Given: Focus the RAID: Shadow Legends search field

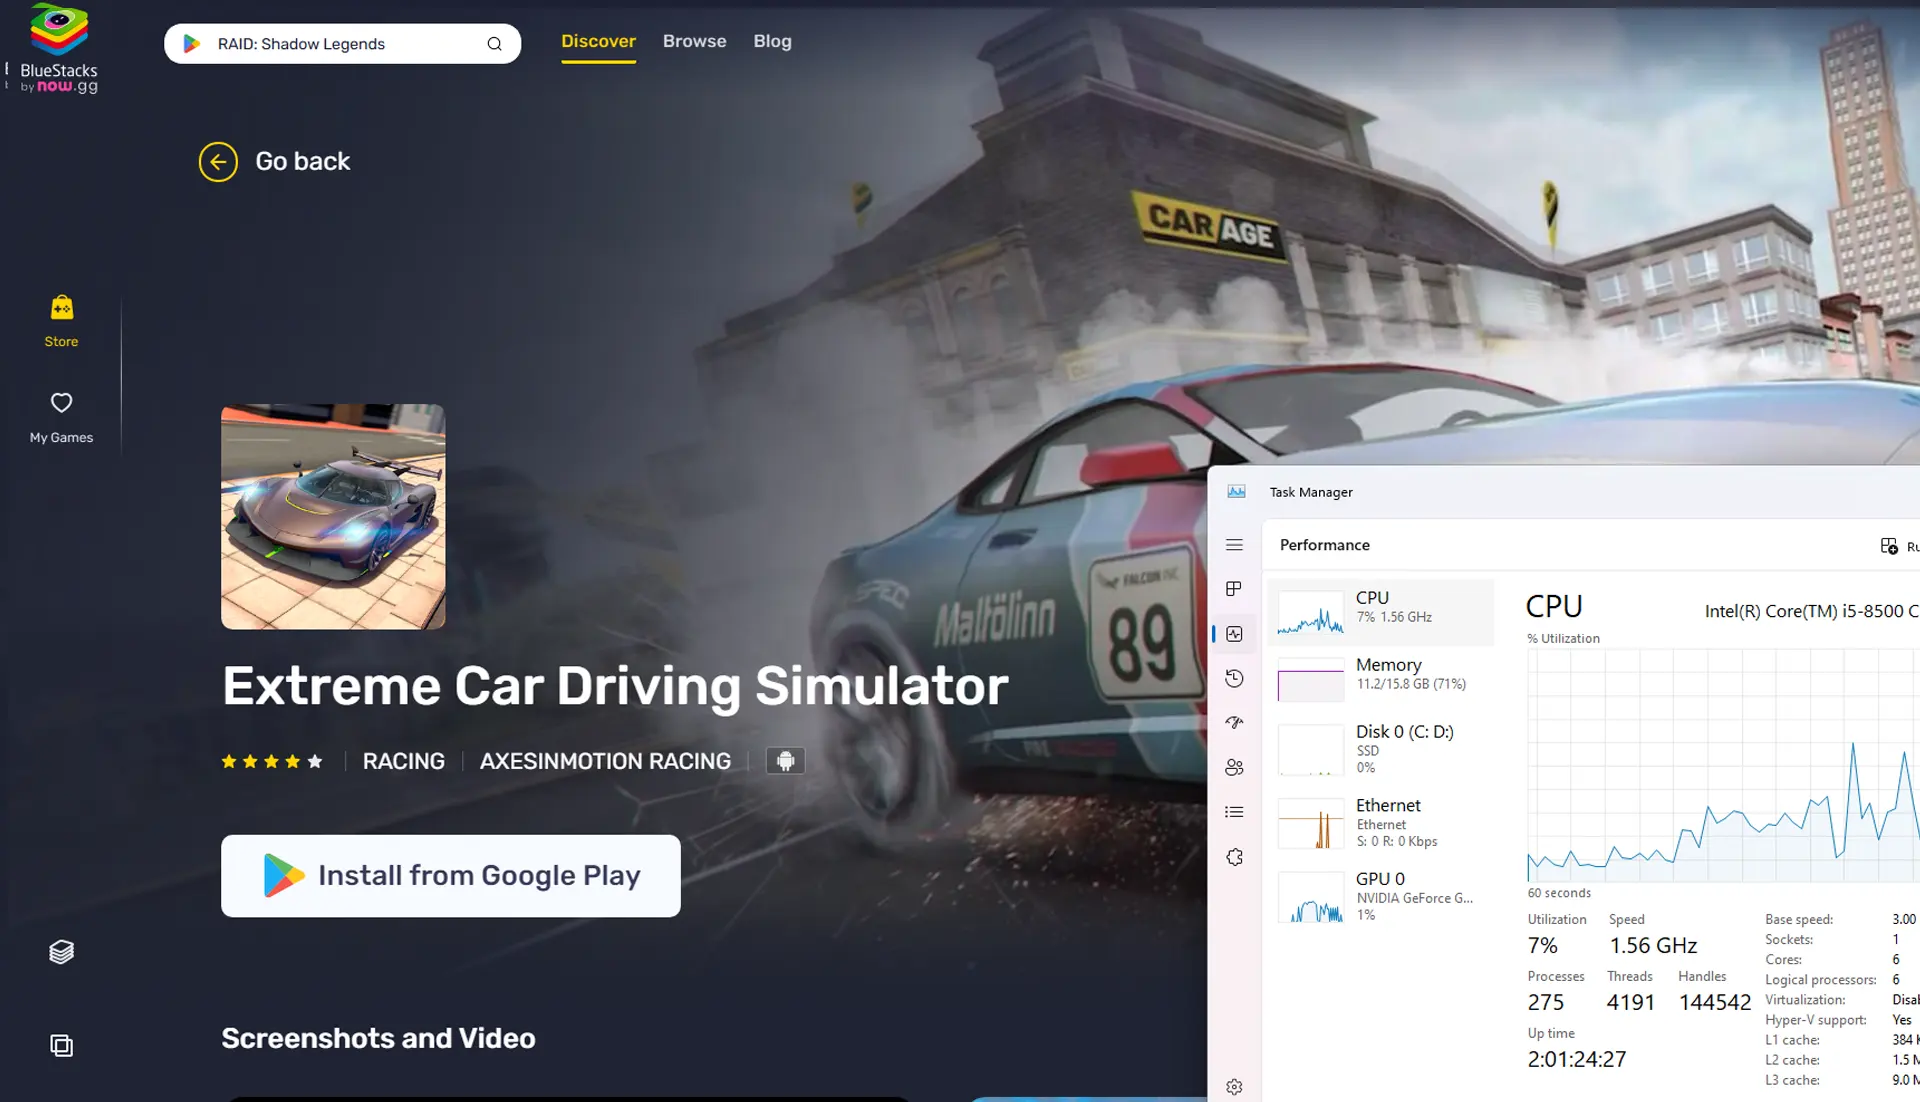Looking at the screenshot, I should pyautogui.click(x=342, y=44).
